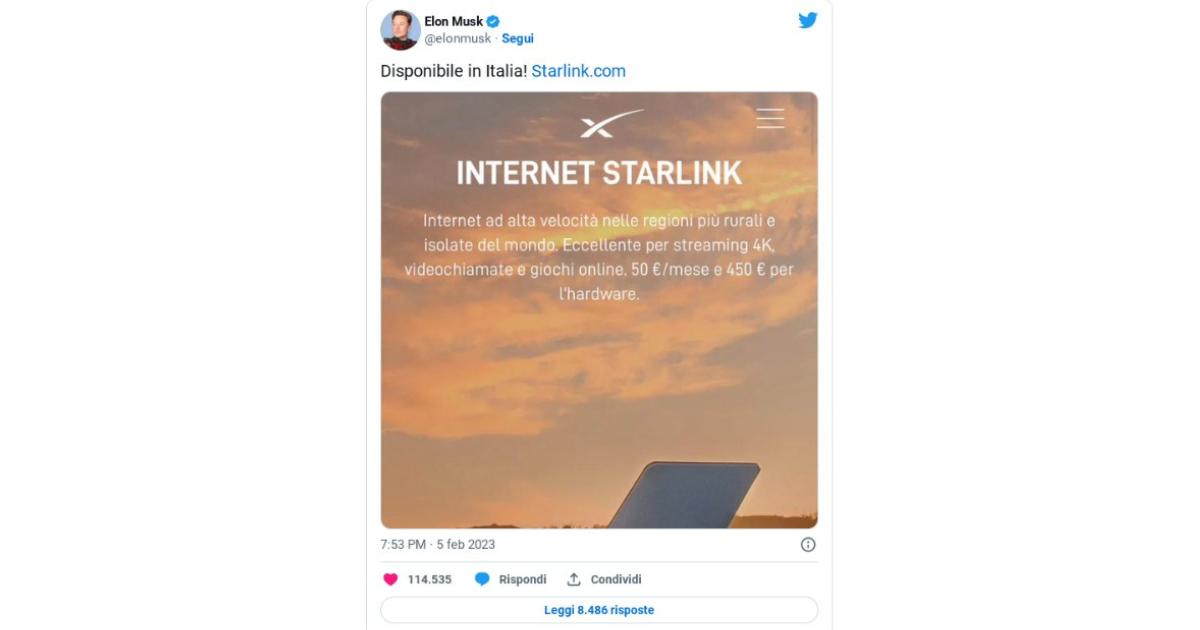Image resolution: width=1200 pixels, height=630 pixels.
Task: Click the Twitter bird logo
Action: (808, 20)
